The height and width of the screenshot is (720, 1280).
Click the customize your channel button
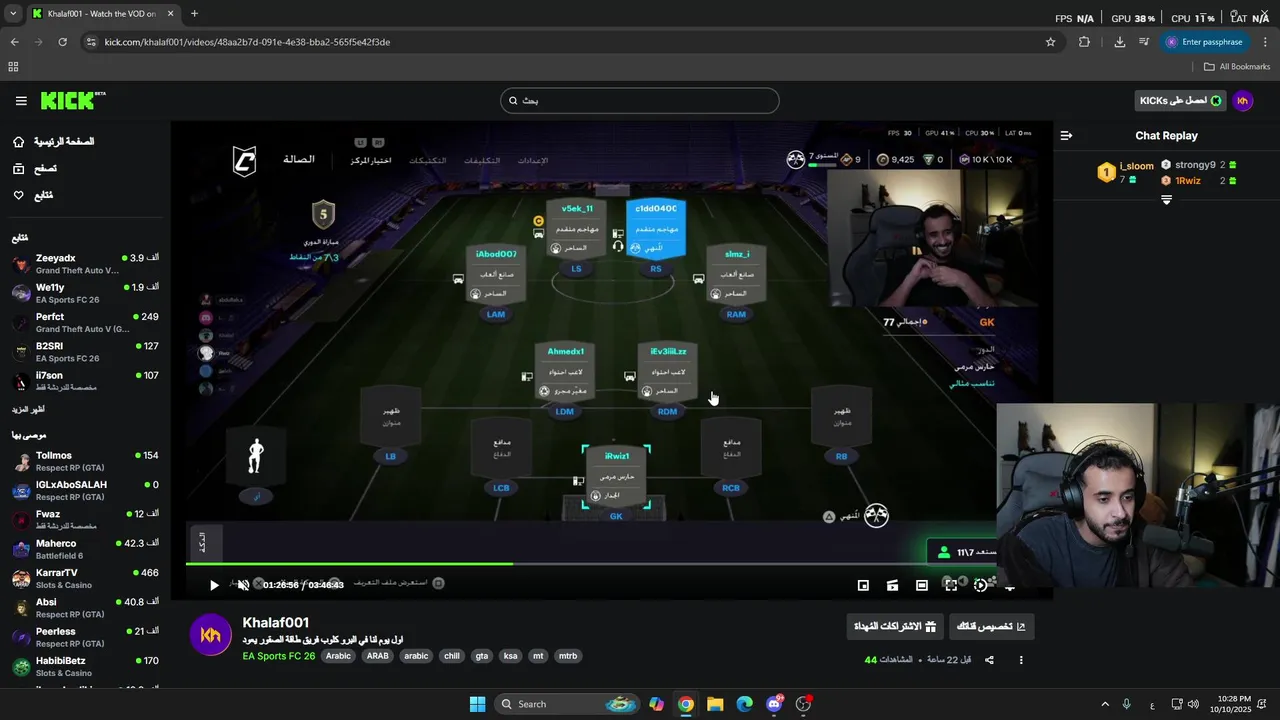tap(991, 627)
